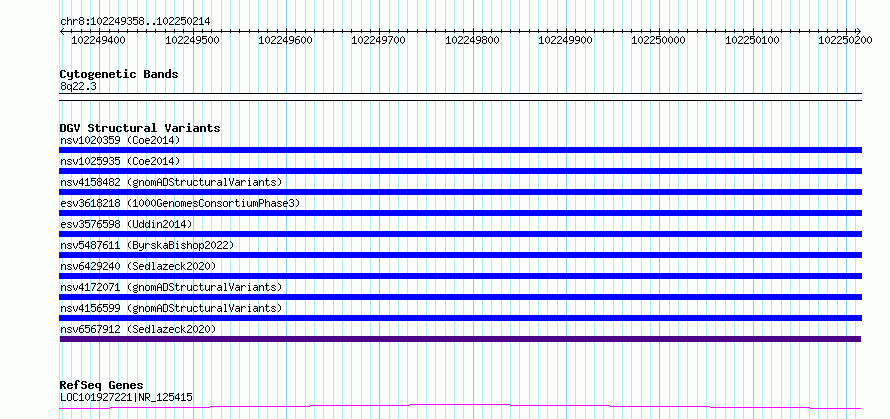Open esv3618218 1000 Genomes variant label
The width and height of the screenshot is (890, 419).
[x=180, y=203]
